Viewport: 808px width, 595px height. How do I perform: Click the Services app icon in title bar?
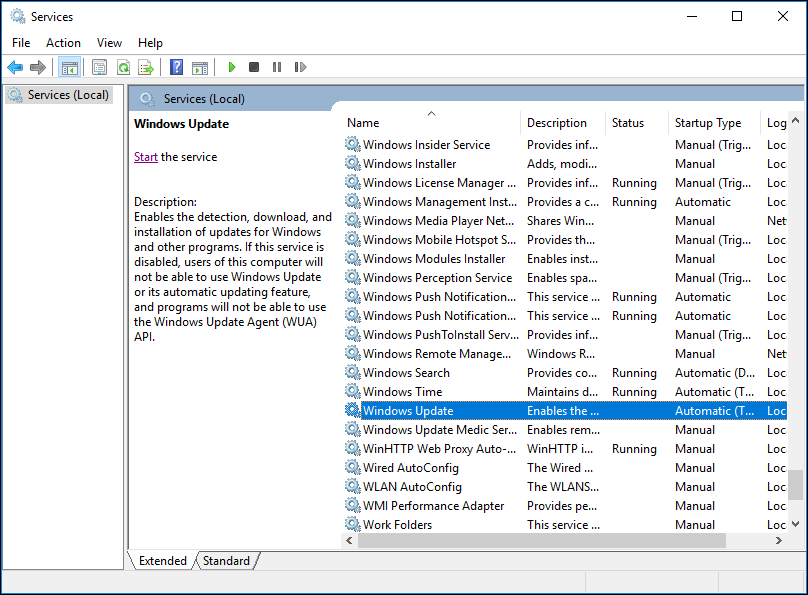pyautogui.click(x=18, y=16)
